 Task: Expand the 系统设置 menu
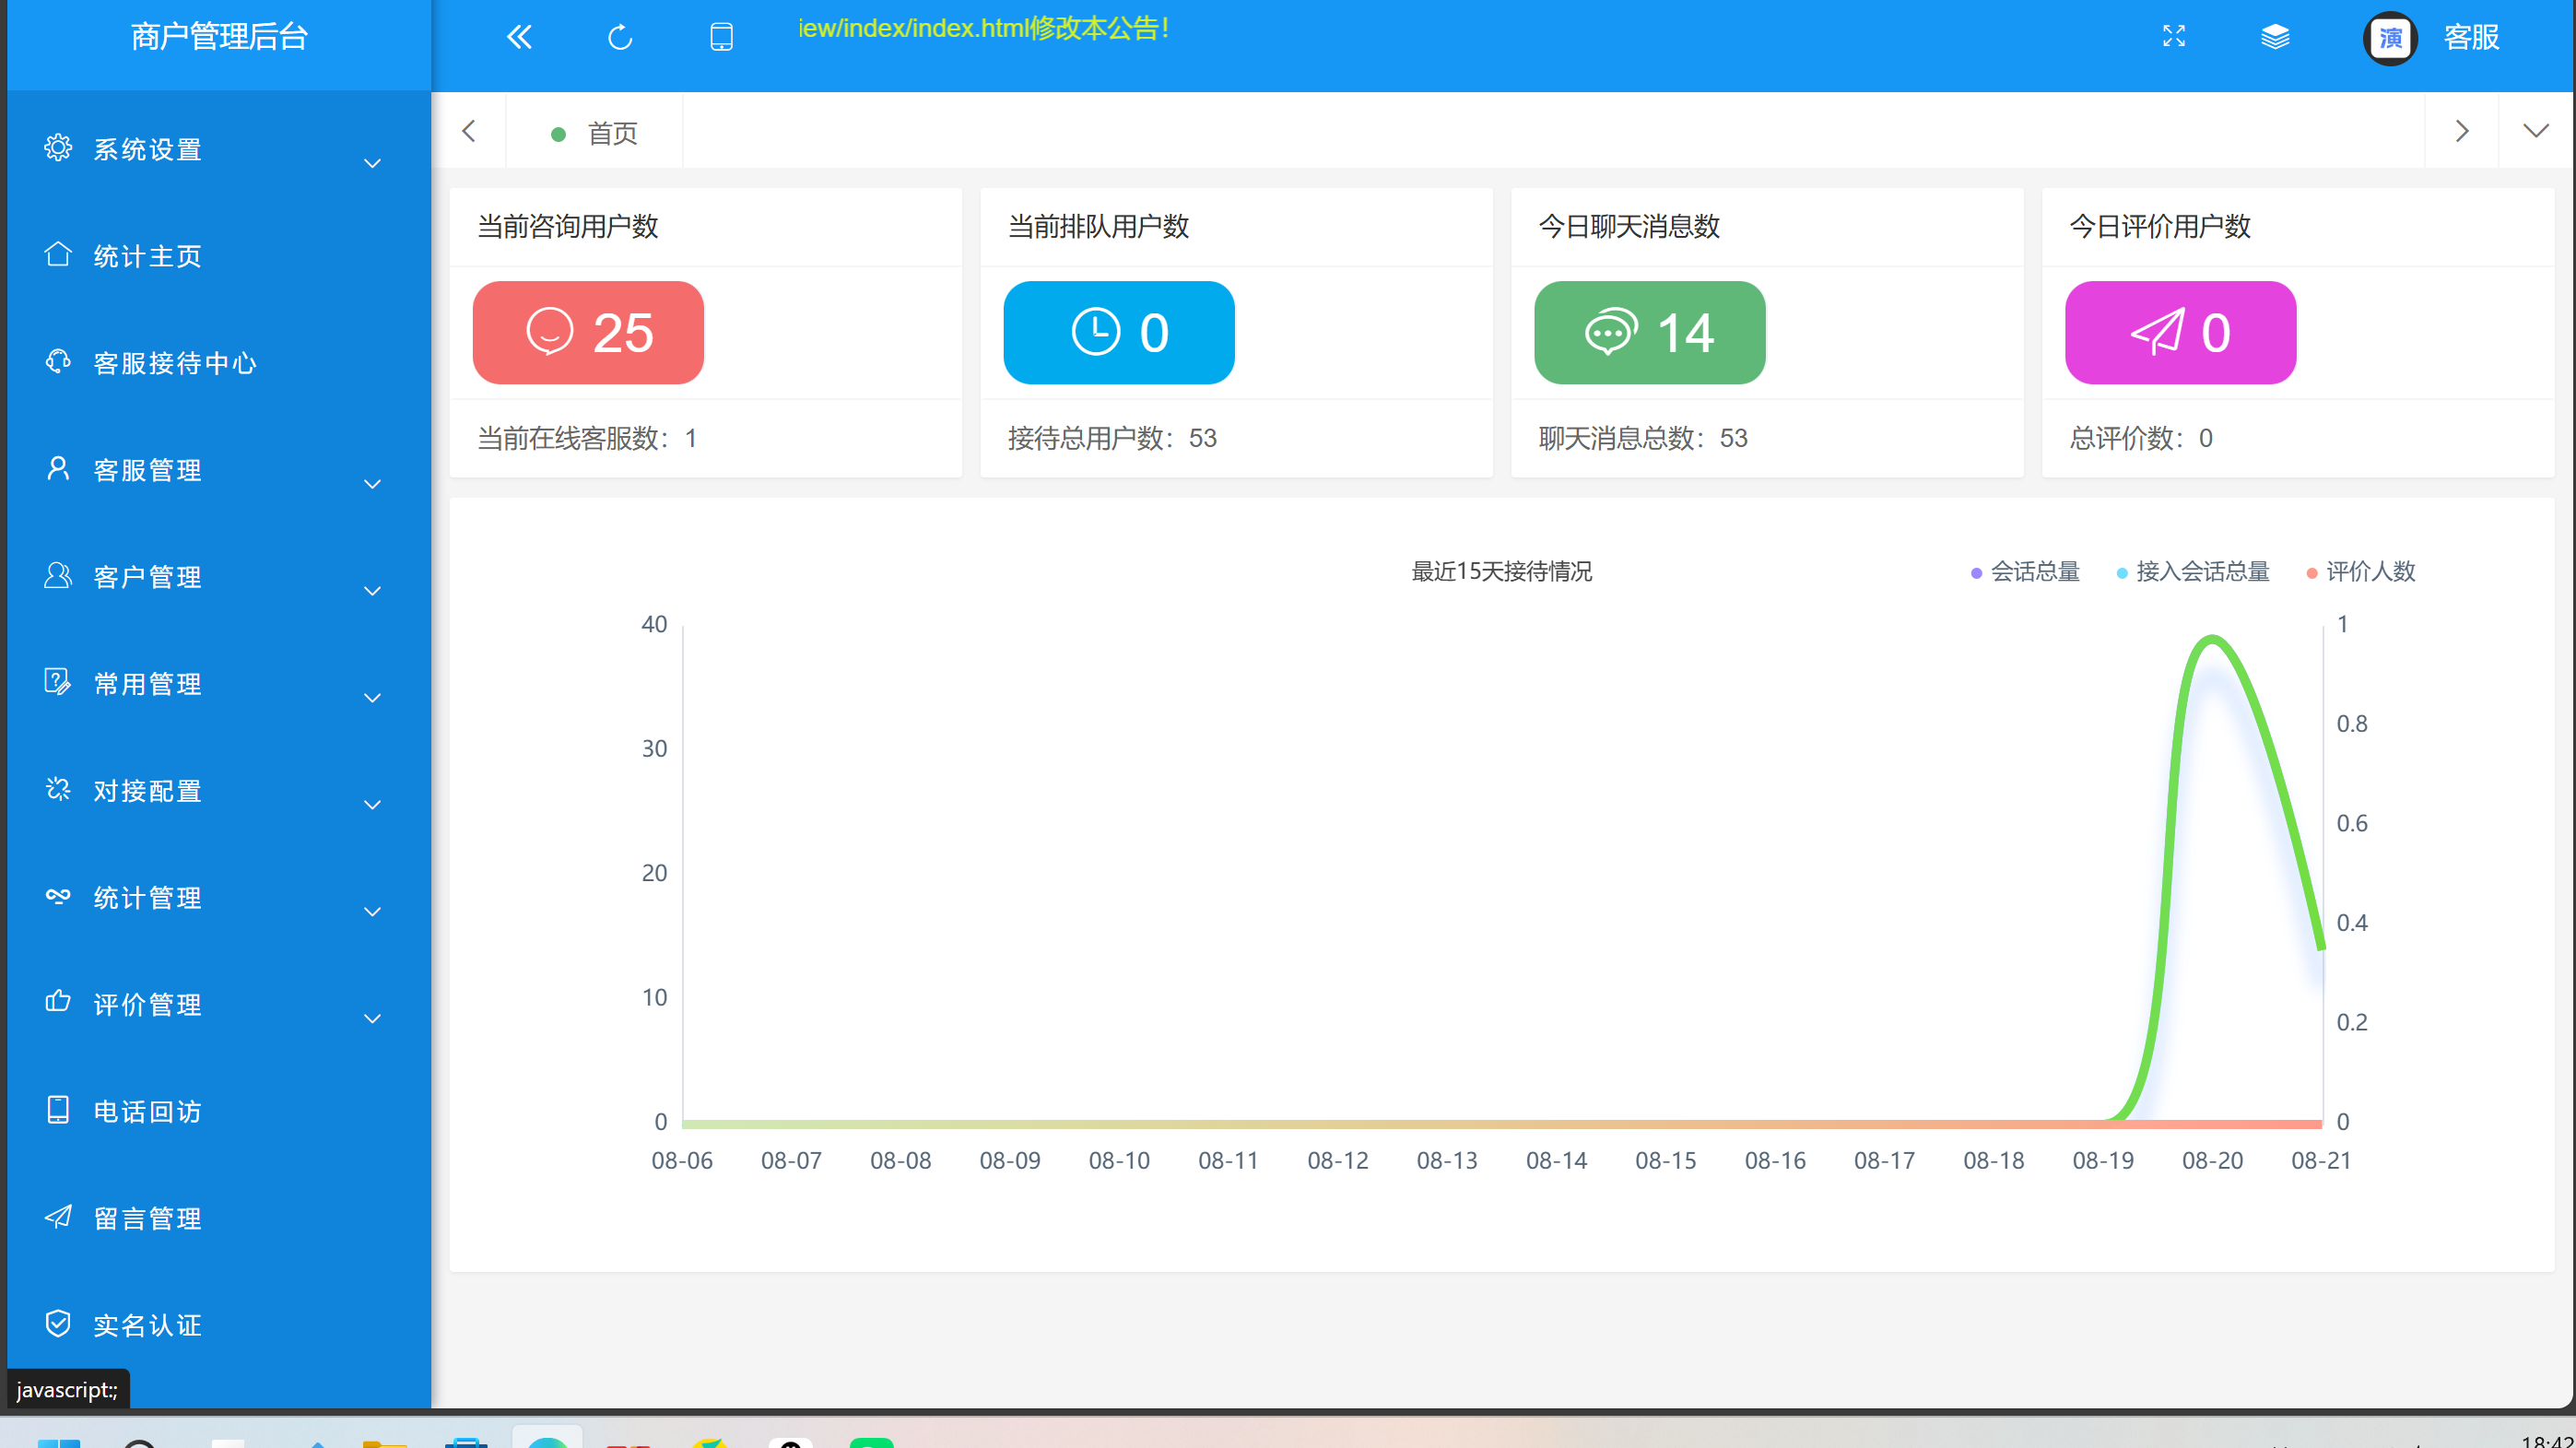tap(148, 150)
